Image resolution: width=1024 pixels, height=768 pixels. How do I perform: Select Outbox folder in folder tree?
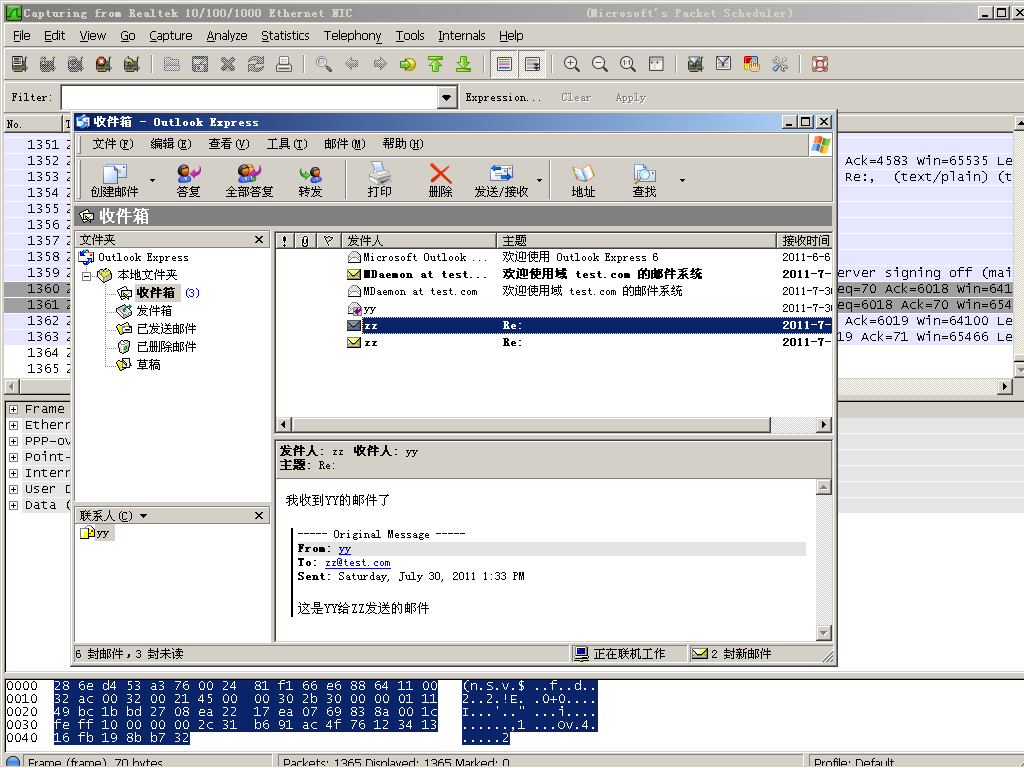pyautogui.click(x=145, y=311)
